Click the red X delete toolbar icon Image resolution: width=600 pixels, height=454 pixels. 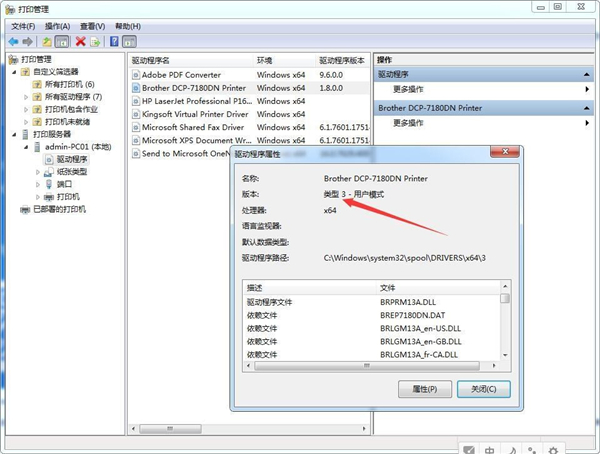(x=80, y=42)
